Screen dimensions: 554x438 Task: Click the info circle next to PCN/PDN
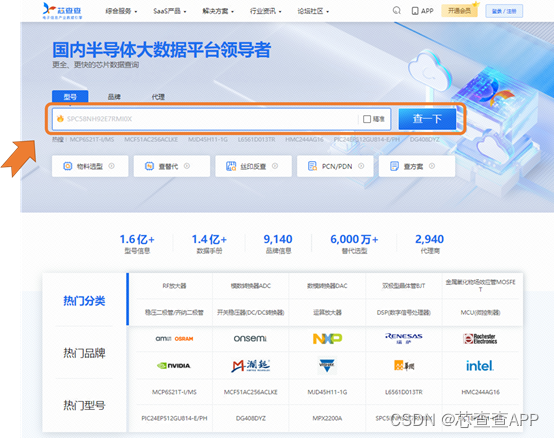361,166
